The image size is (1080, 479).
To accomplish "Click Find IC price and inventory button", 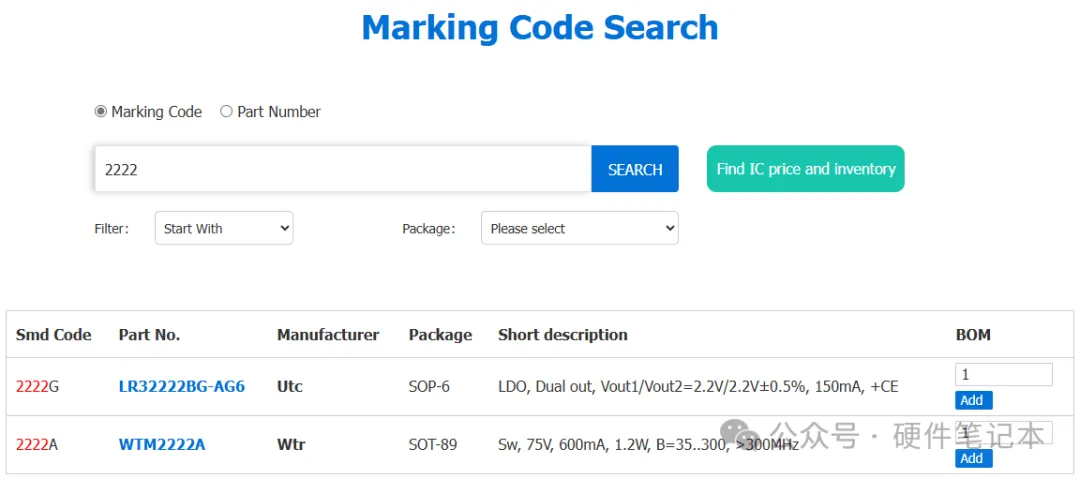I will (805, 169).
